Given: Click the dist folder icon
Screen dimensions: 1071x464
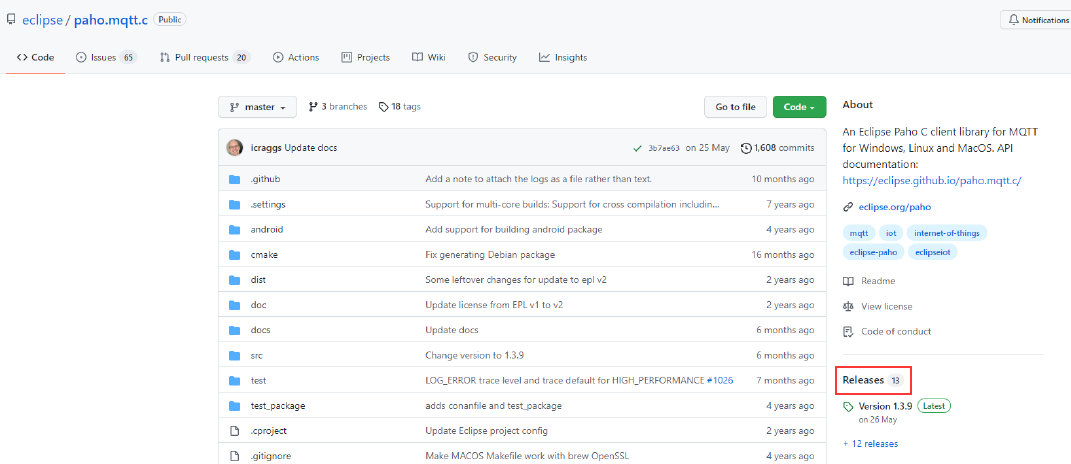Looking at the screenshot, I should pos(235,280).
